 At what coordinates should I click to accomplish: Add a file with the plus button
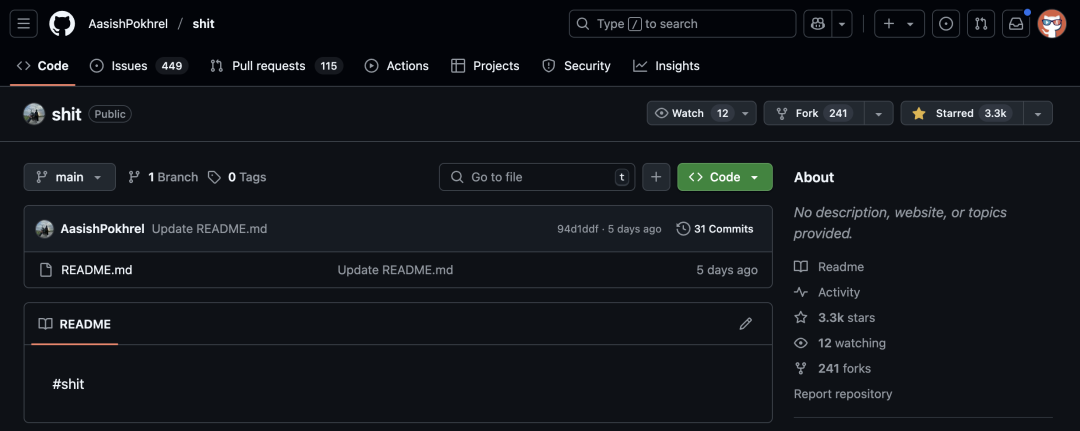click(656, 177)
